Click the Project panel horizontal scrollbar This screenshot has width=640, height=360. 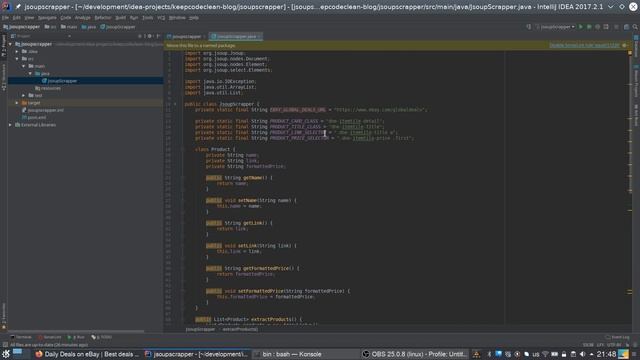point(76,331)
